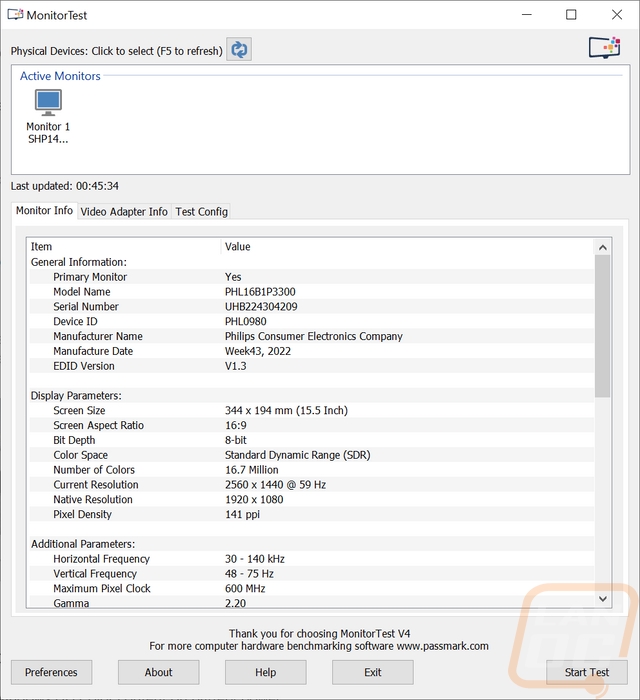Select the EDID Version row label
640x700 pixels.
click(84, 366)
